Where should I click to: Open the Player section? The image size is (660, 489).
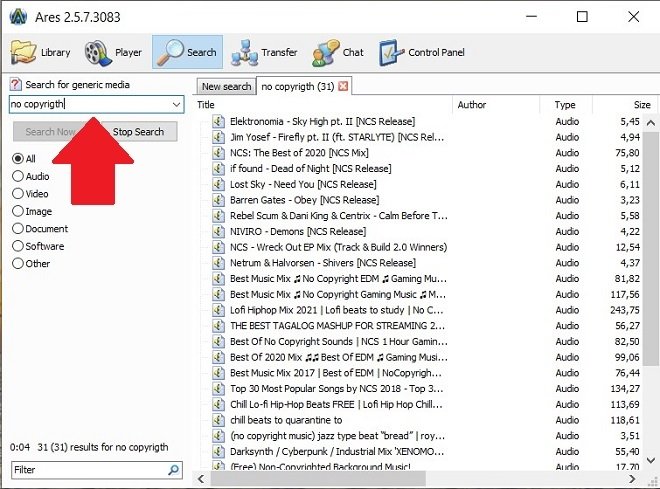[x=113, y=53]
